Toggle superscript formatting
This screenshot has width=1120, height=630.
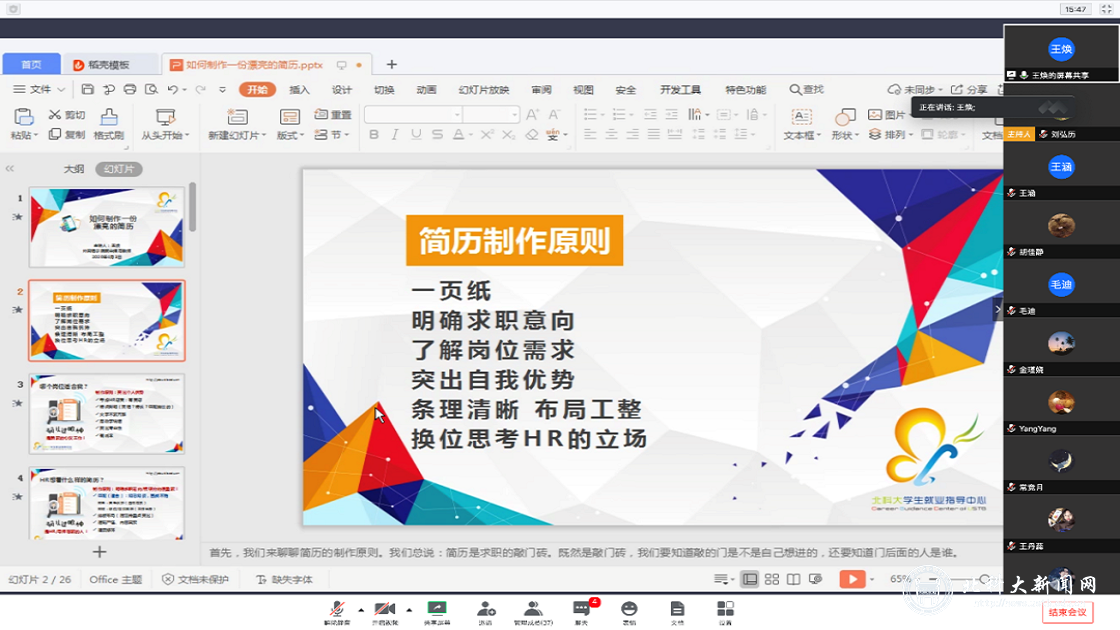[x=487, y=134]
